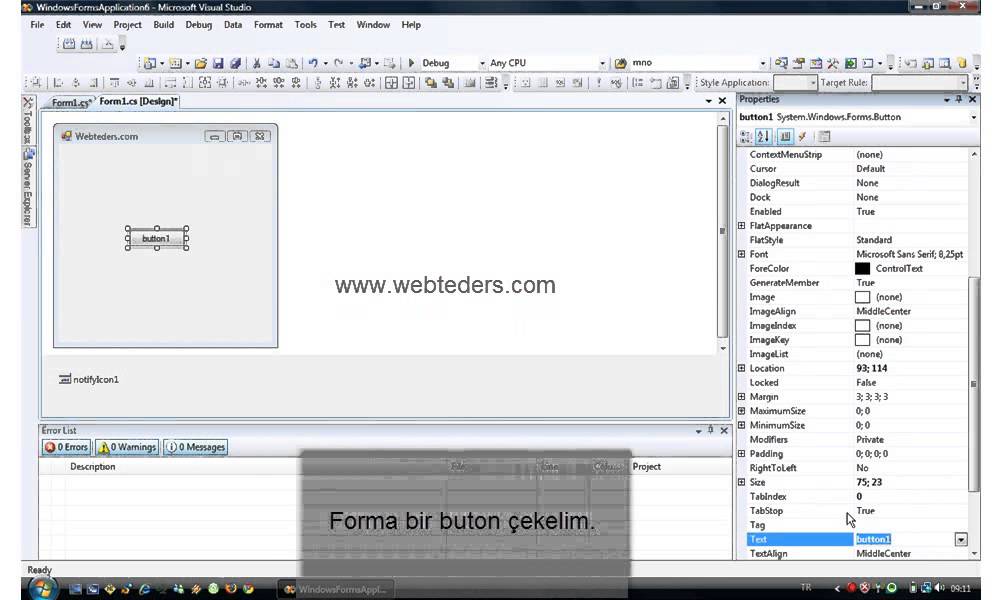Click the Bring to Front layout icon

pyautogui.click(x=431, y=83)
